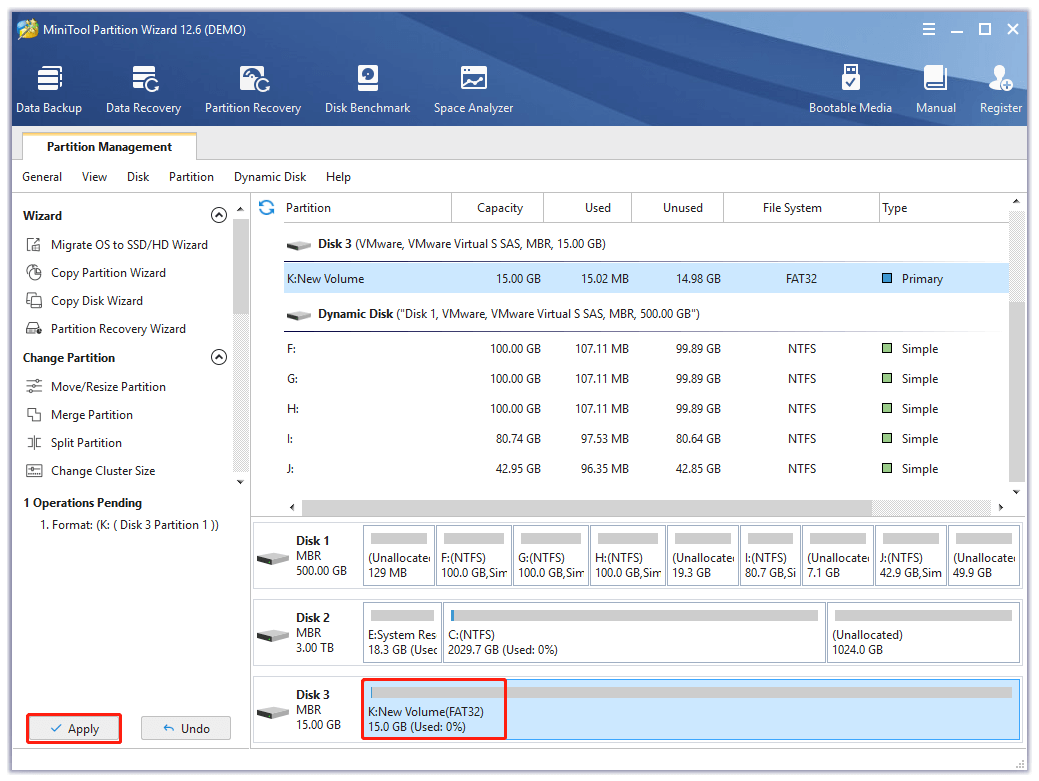Viewport: 1039px width, 781px height.
Task: Open the Partition menu
Action: (x=191, y=177)
